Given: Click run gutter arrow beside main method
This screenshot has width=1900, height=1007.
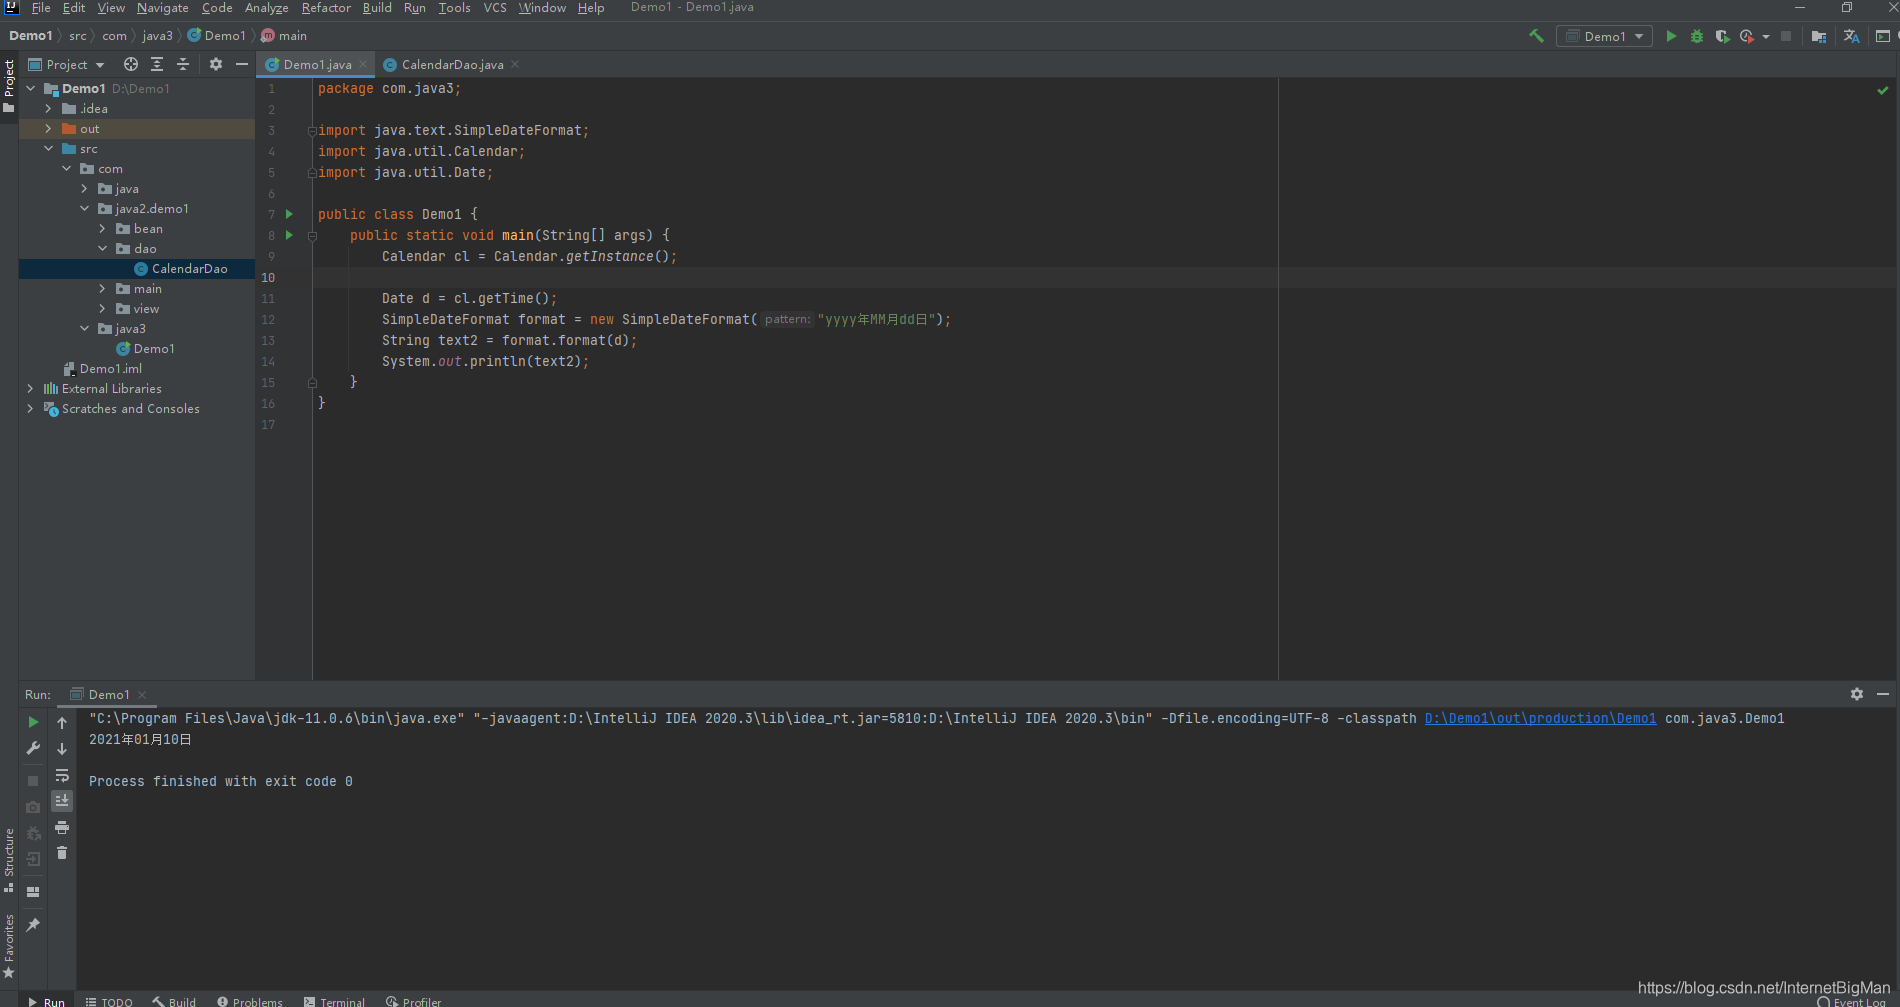Looking at the screenshot, I should (x=290, y=235).
